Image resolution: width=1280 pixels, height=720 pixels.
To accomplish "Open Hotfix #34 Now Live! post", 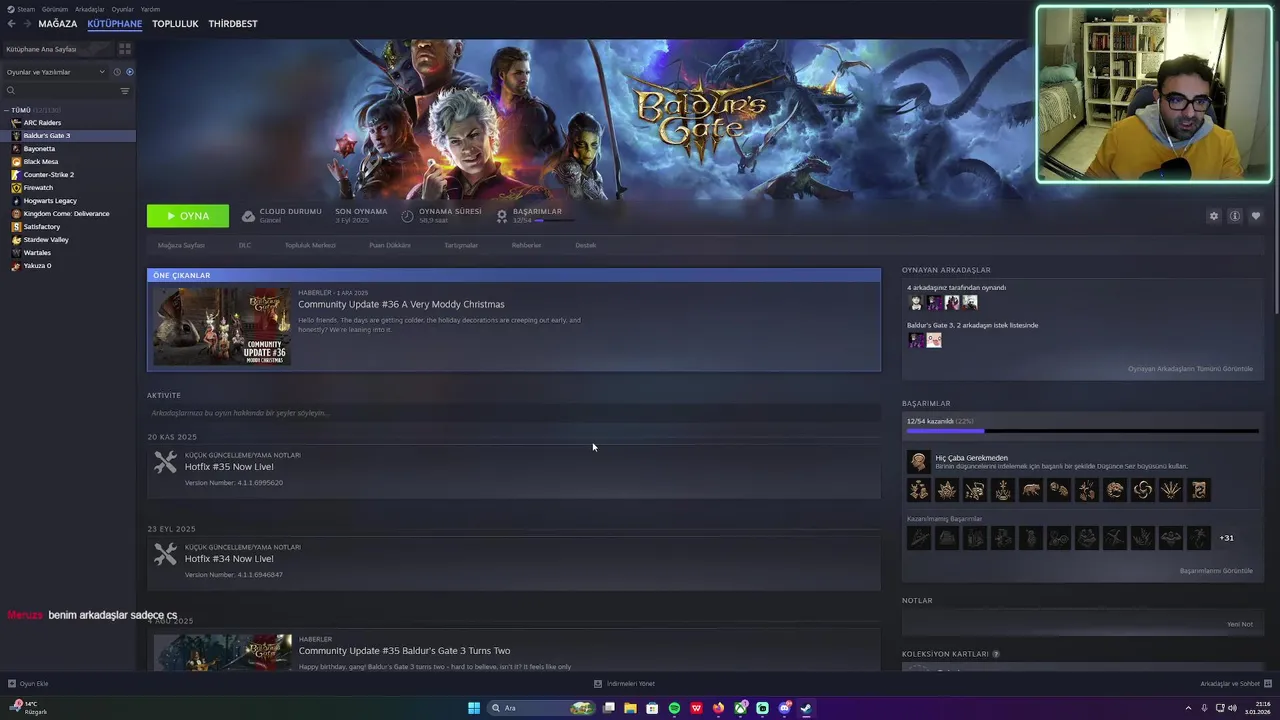I will 229,559.
